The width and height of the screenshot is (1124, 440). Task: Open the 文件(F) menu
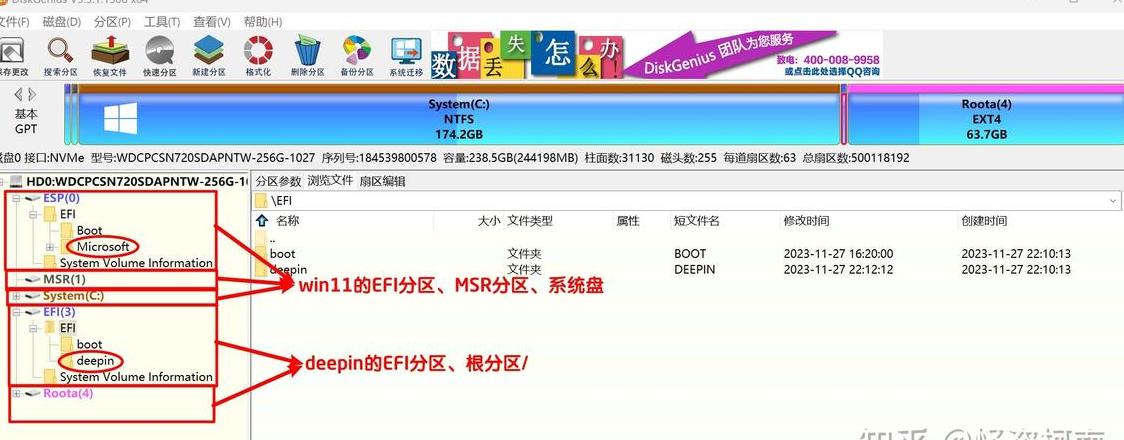pyautogui.click(x=14, y=22)
